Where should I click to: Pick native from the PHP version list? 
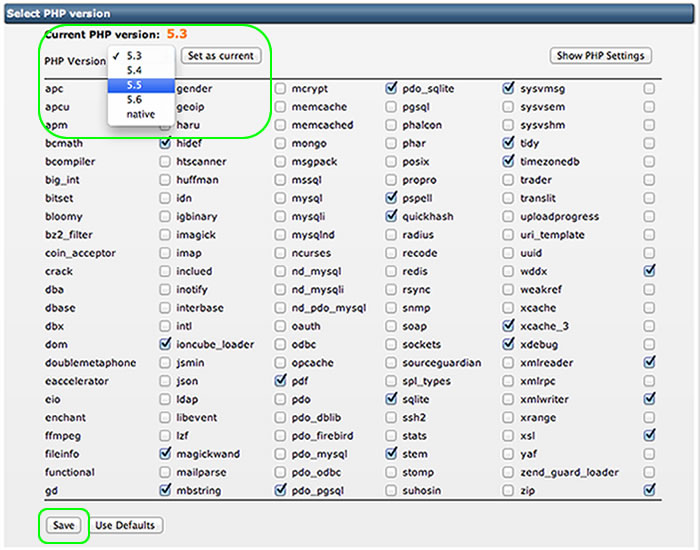140,115
